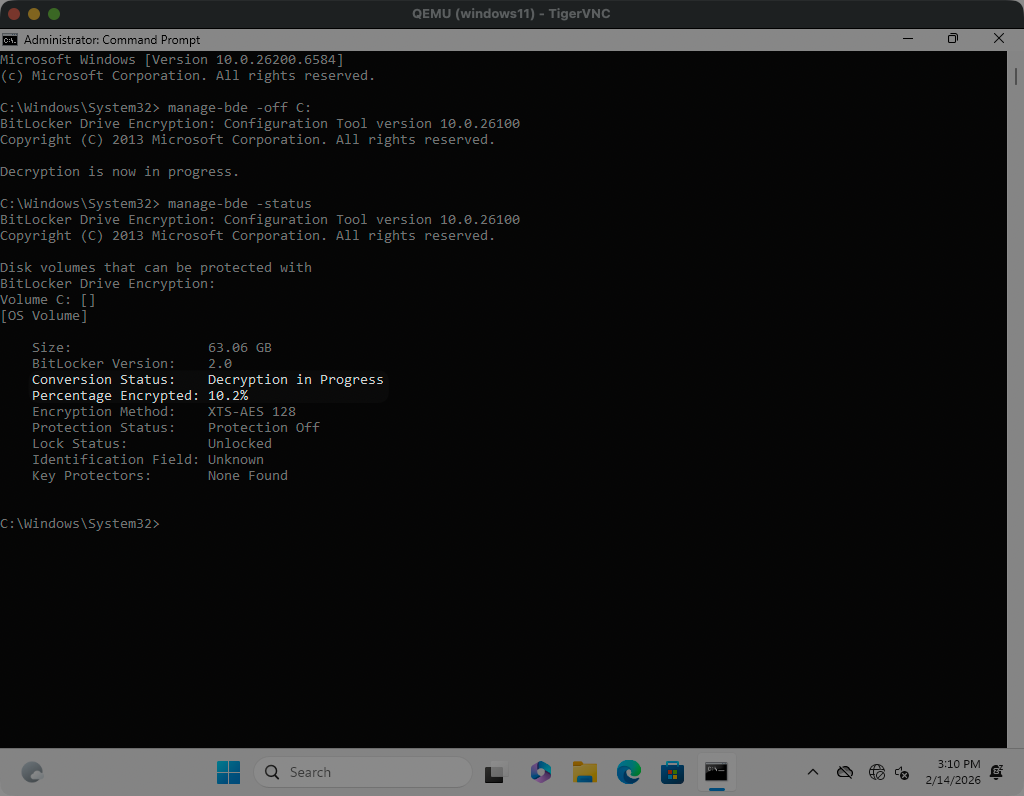Screen dimensions: 1024x796
Task: Minimize the Command Prompt window
Action: (907, 39)
